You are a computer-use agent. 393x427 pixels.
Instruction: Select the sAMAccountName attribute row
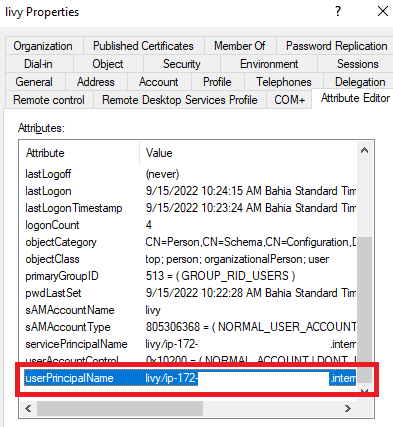coord(190,310)
